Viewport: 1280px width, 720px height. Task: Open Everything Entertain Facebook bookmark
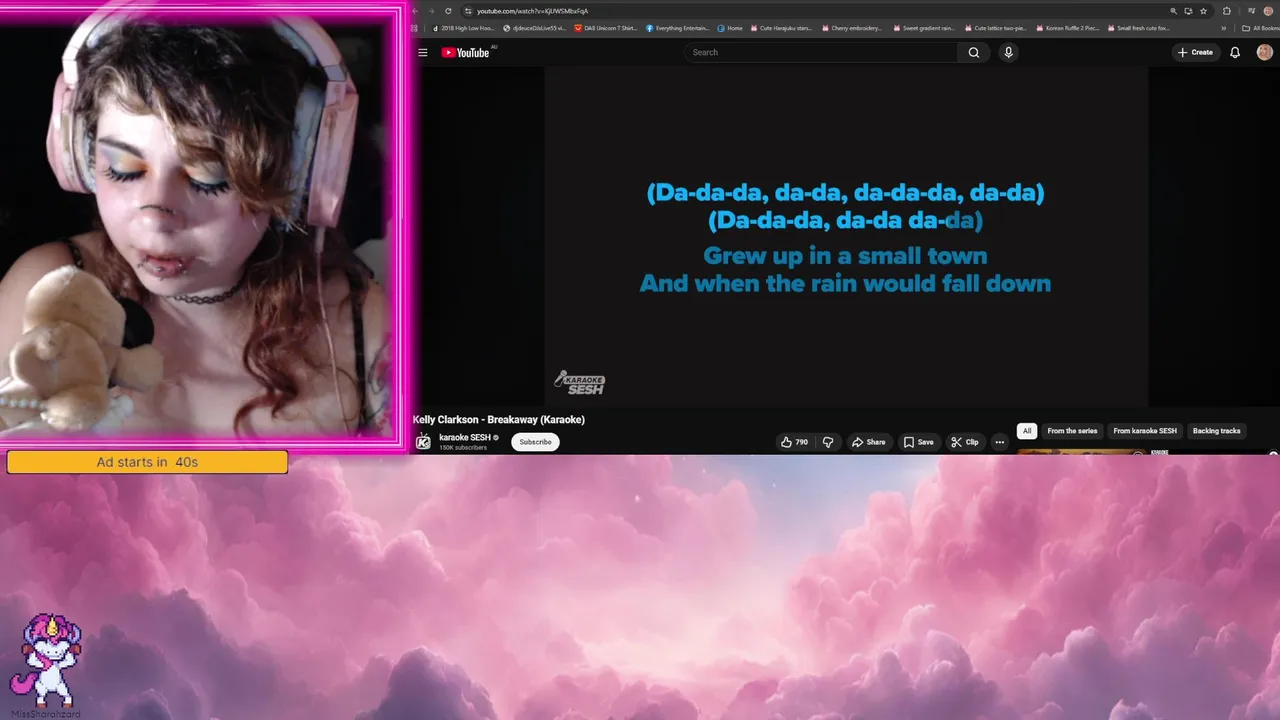(x=678, y=28)
